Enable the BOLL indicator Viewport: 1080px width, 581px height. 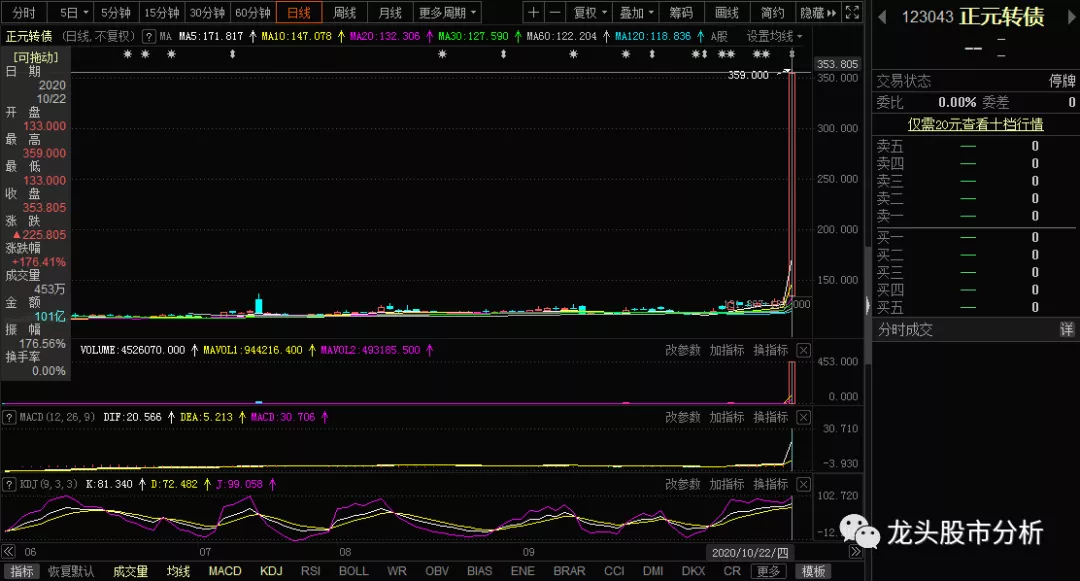pyautogui.click(x=353, y=571)
